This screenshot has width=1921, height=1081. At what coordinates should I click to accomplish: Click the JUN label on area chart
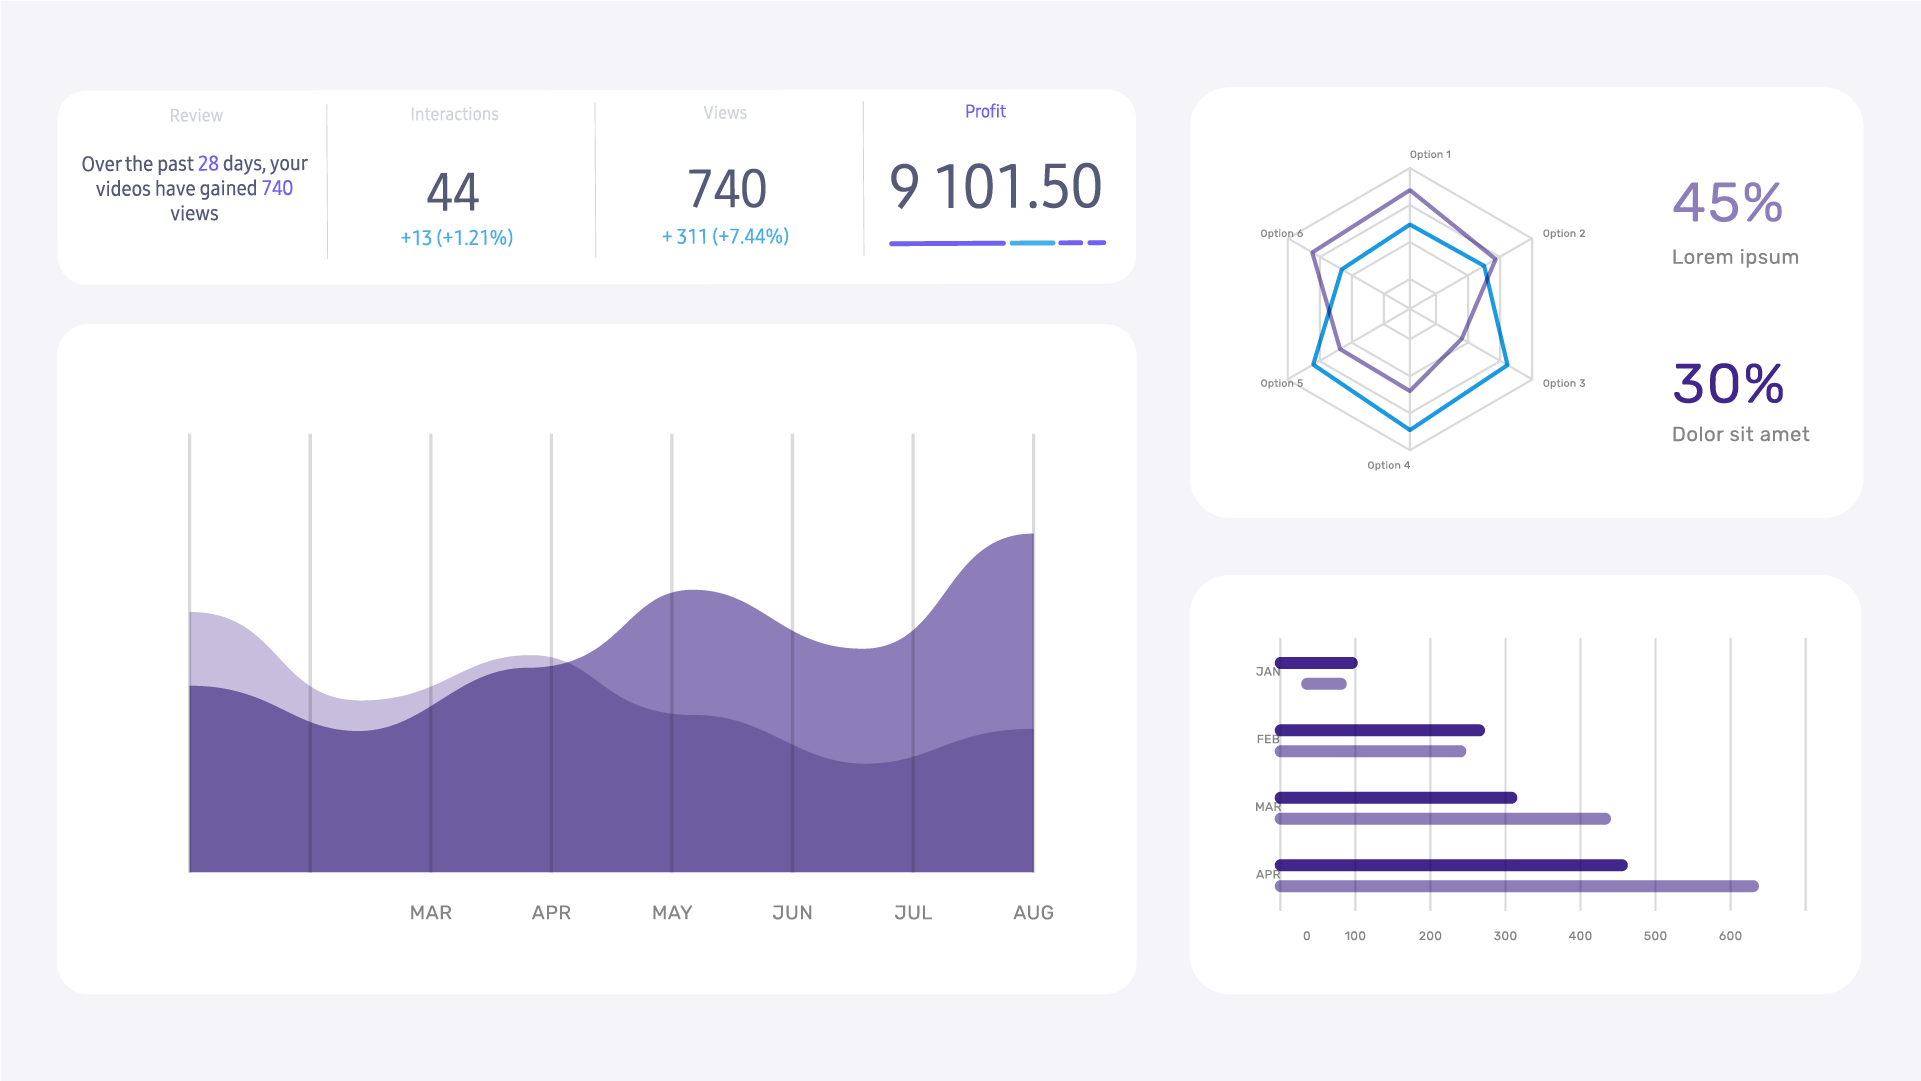792,913
